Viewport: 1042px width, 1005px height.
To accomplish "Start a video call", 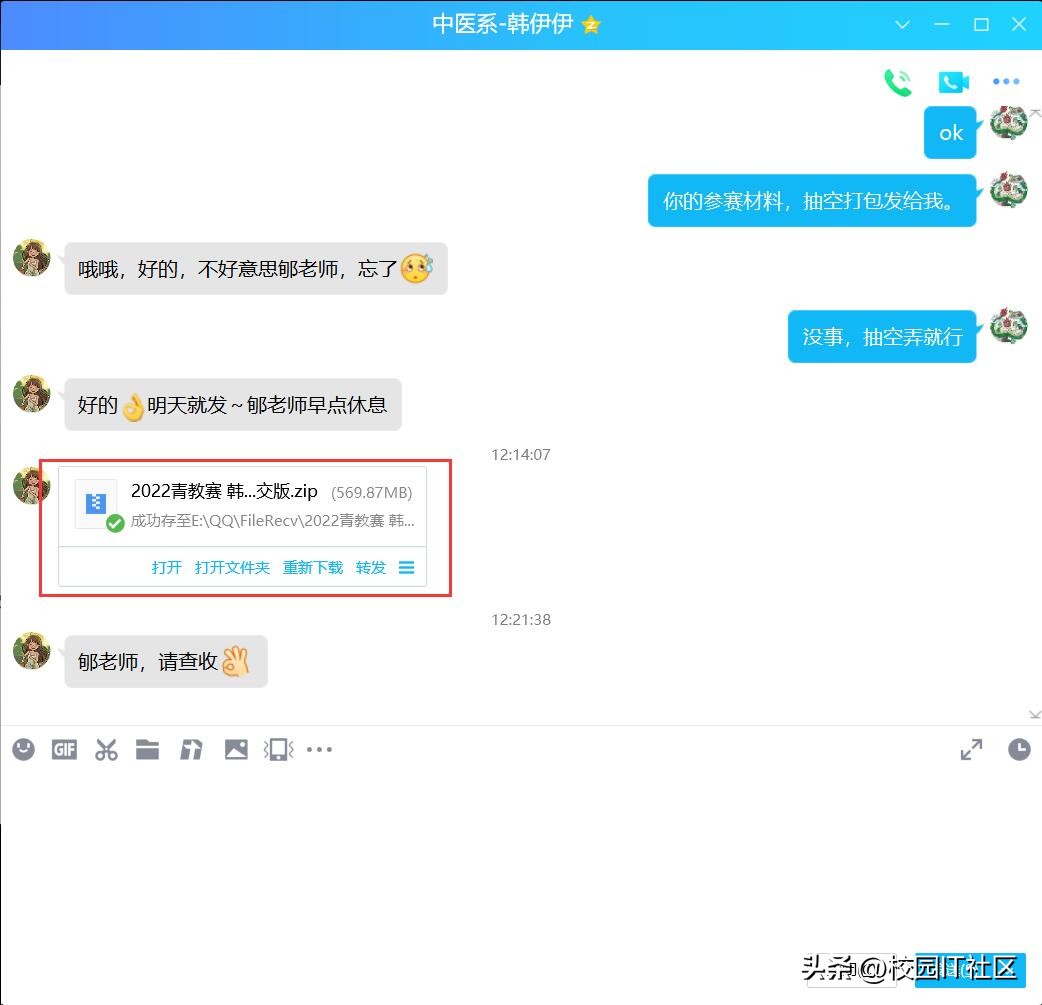I will tap(952, 82).
